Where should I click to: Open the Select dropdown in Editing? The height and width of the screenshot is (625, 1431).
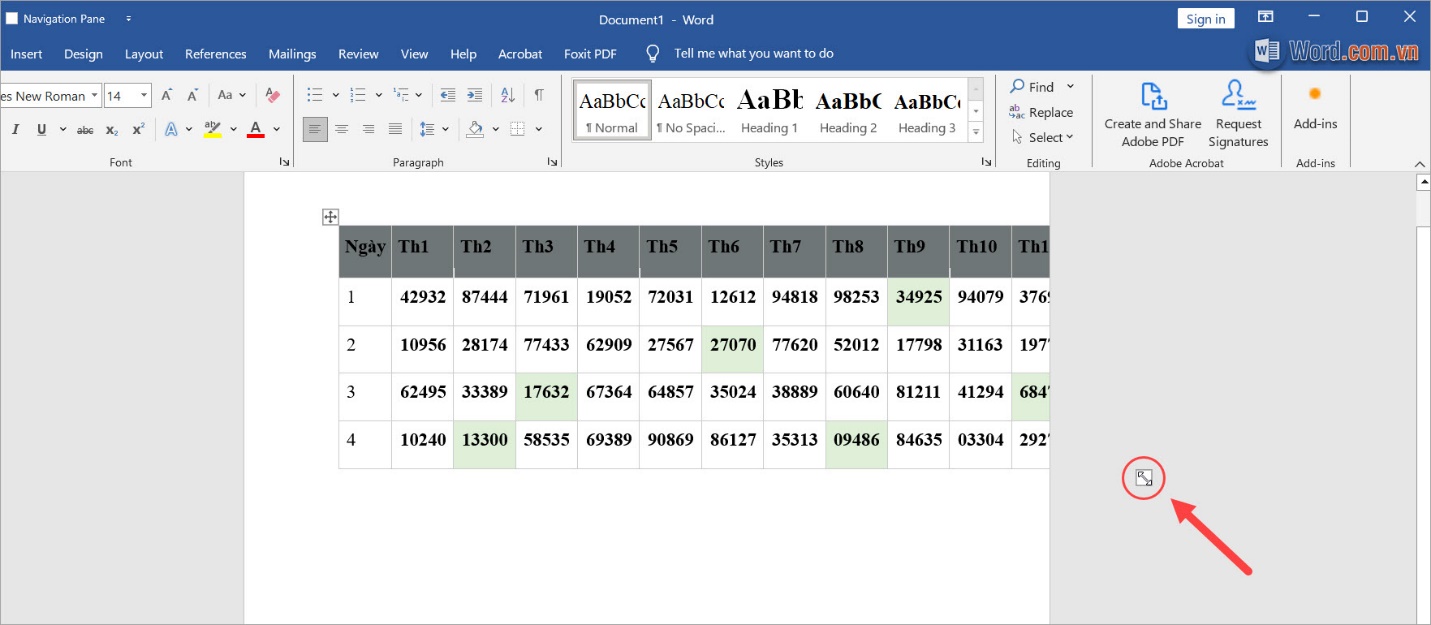1042,137
